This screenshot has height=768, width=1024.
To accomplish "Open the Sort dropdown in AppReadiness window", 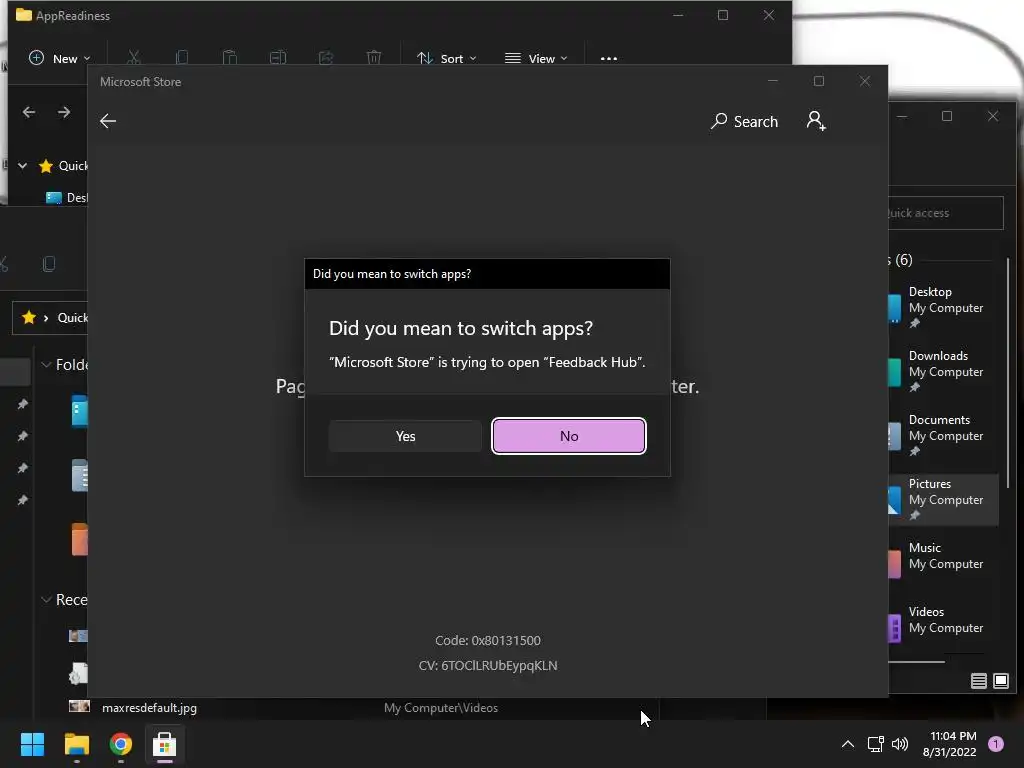I will click(447, 58).
